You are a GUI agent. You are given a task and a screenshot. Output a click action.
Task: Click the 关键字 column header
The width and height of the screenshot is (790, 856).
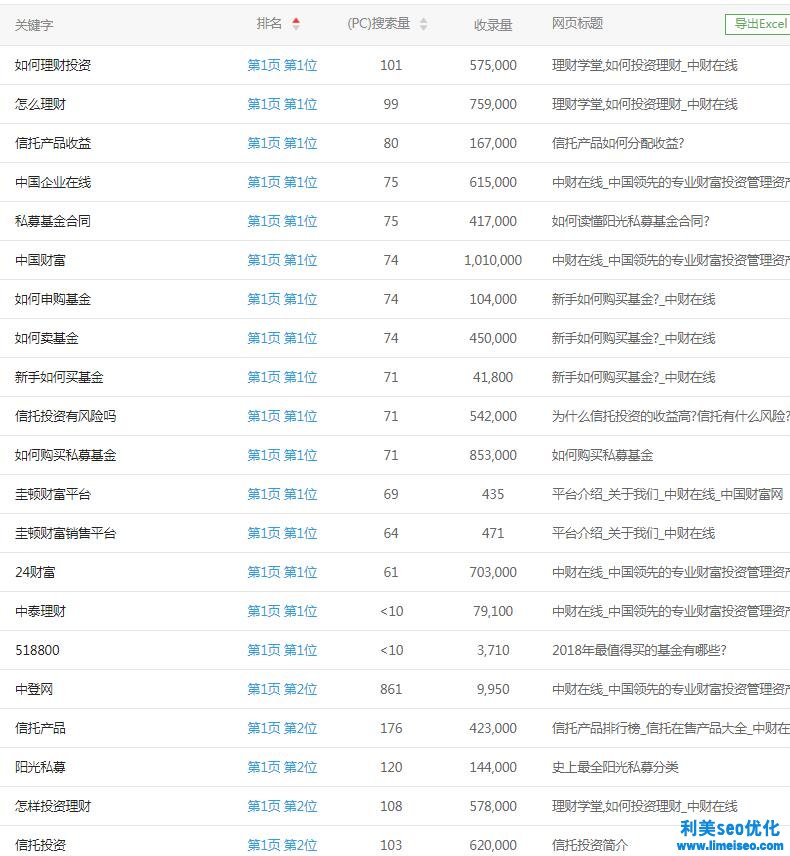coord(34,25)
